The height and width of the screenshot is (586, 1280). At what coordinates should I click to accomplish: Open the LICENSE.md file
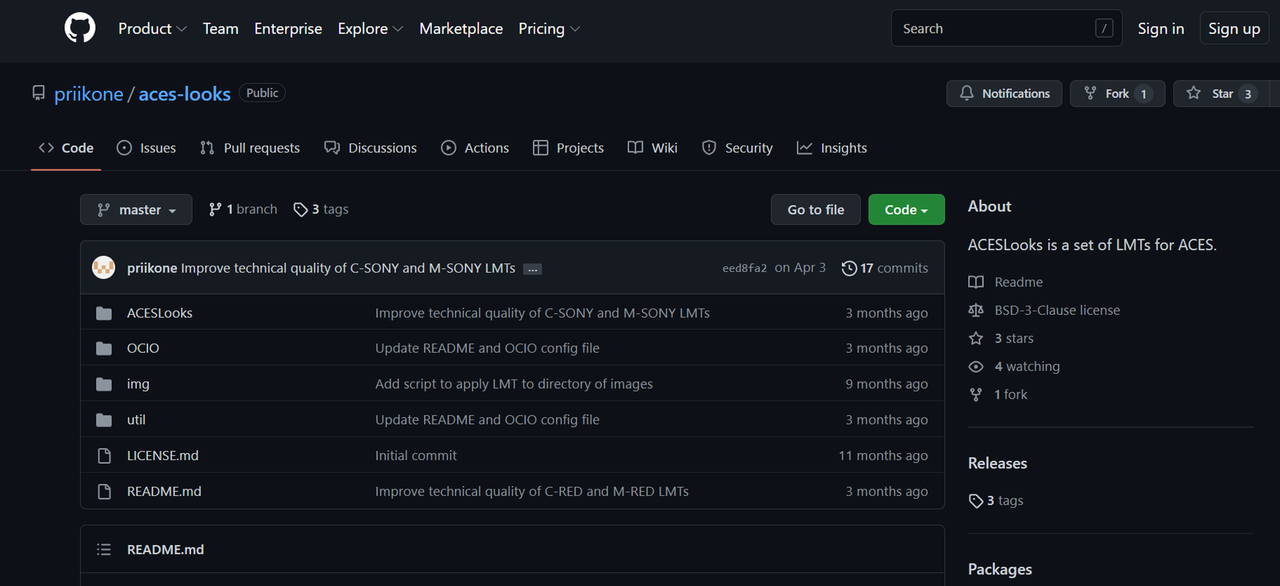tap(163, 455)
